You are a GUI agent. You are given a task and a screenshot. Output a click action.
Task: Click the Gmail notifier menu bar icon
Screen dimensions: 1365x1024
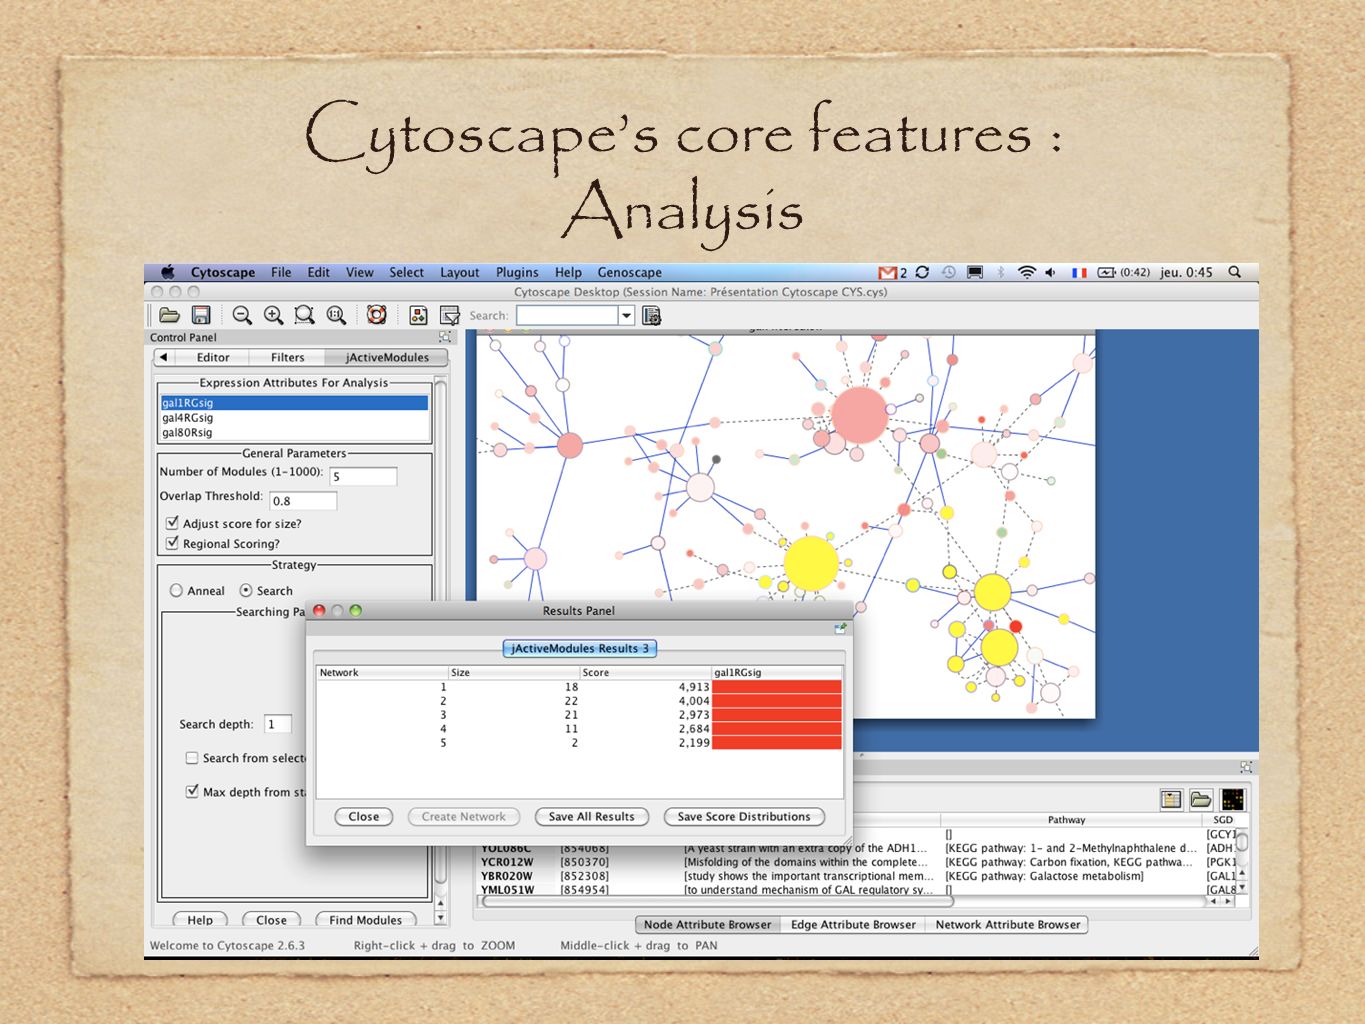pyautogui.click(x=887, y=272)
